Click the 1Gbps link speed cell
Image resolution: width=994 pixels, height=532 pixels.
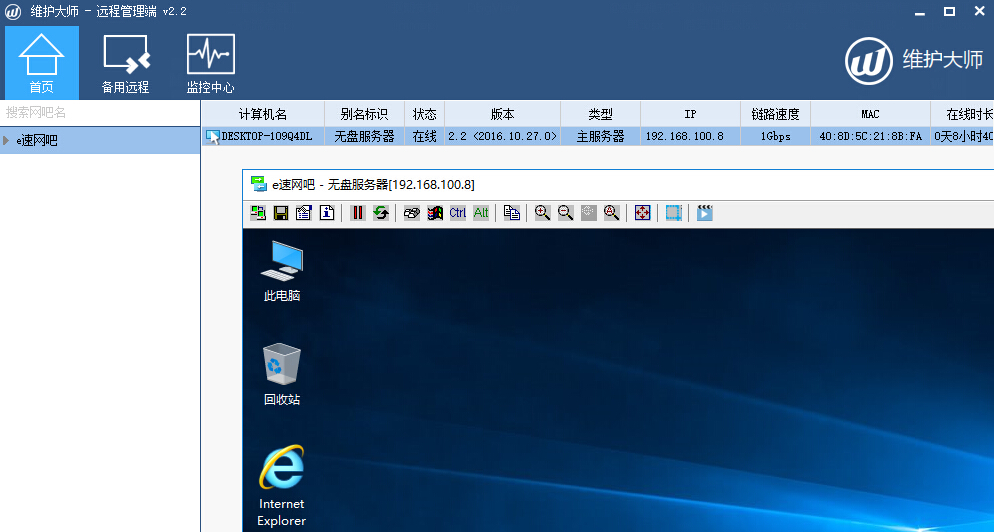(x=775, y=136)
